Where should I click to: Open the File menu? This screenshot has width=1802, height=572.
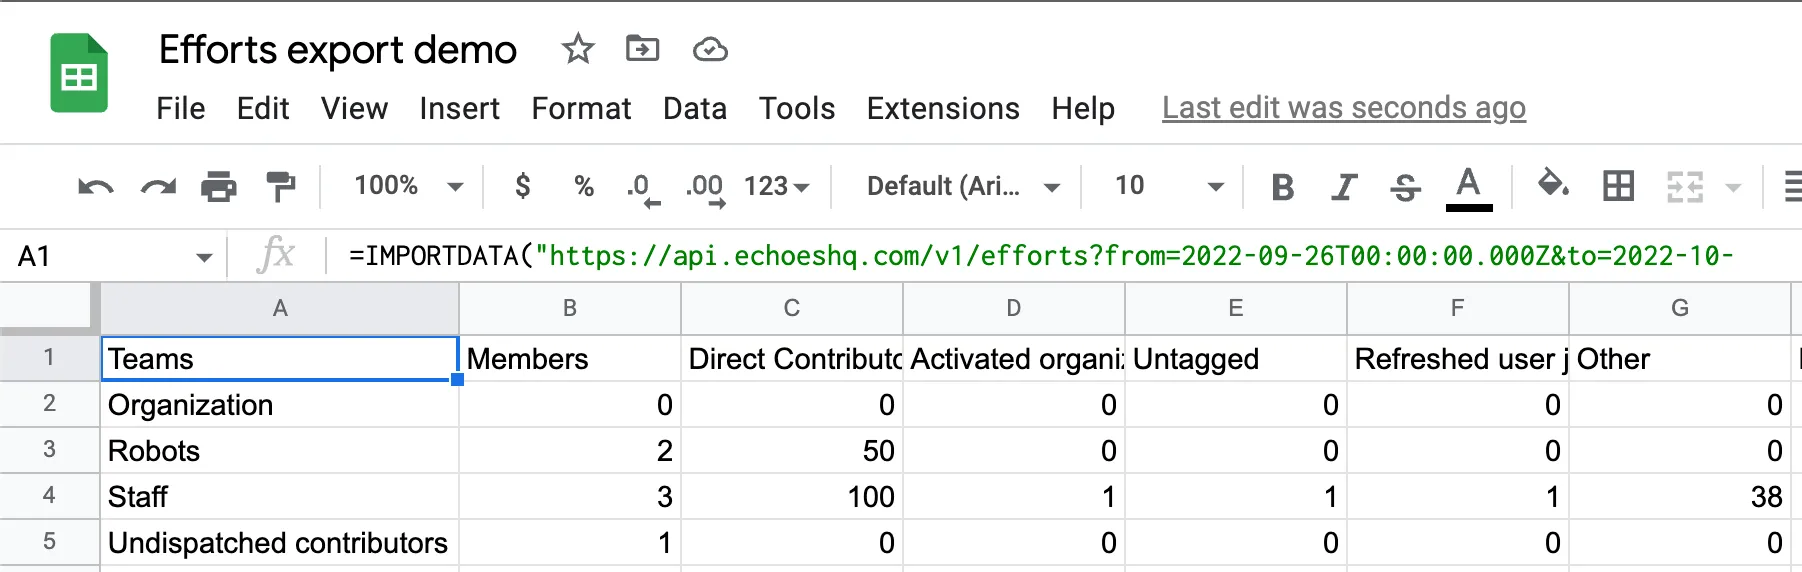point(181,108)
